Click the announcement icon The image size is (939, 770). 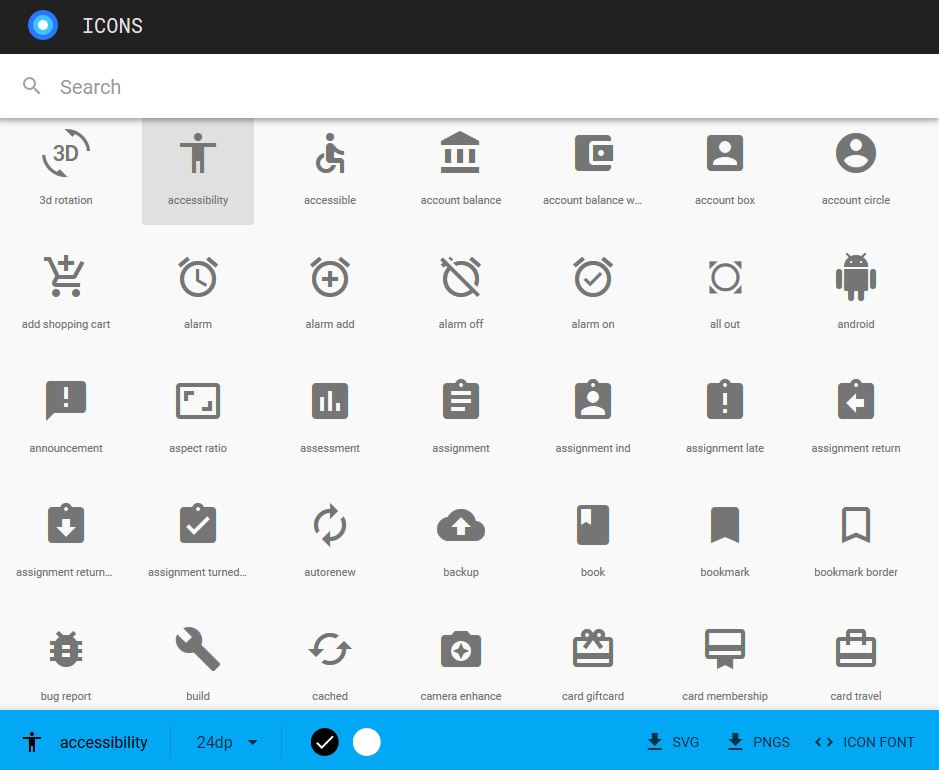pos(66,400)
